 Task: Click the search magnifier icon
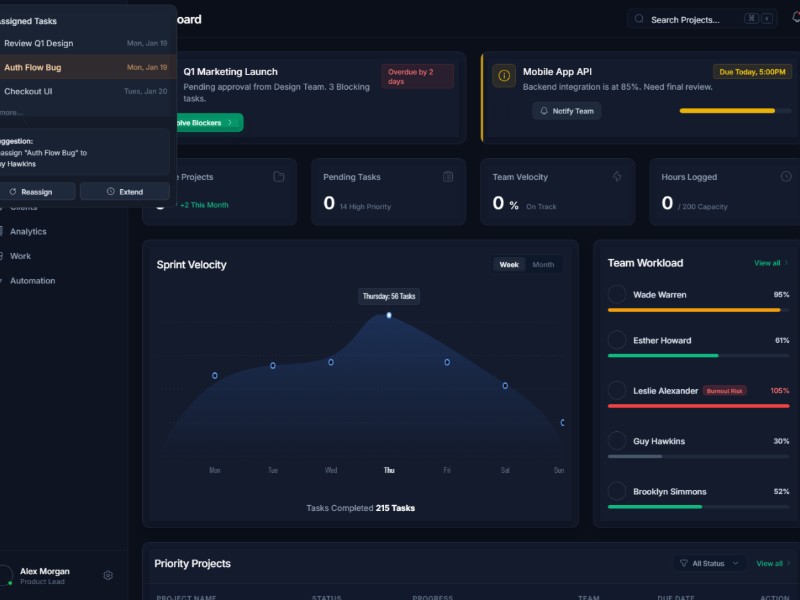639,19
